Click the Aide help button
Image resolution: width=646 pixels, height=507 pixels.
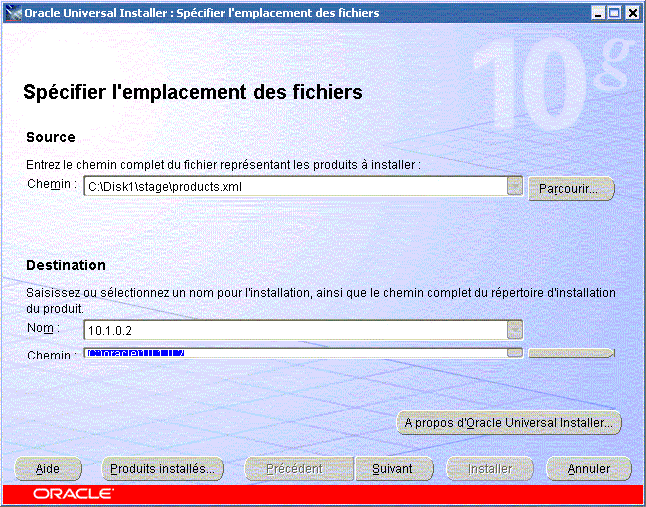point(47,468)
